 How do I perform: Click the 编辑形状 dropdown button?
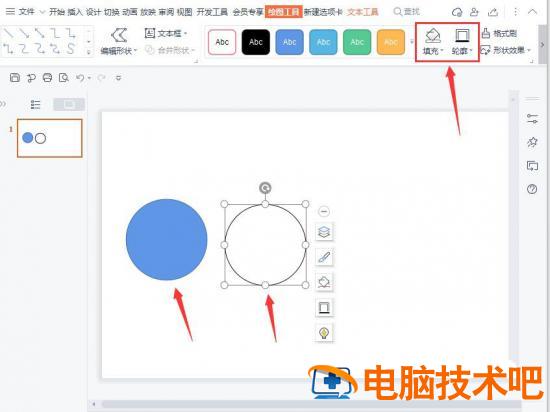[x=119, y=42]
